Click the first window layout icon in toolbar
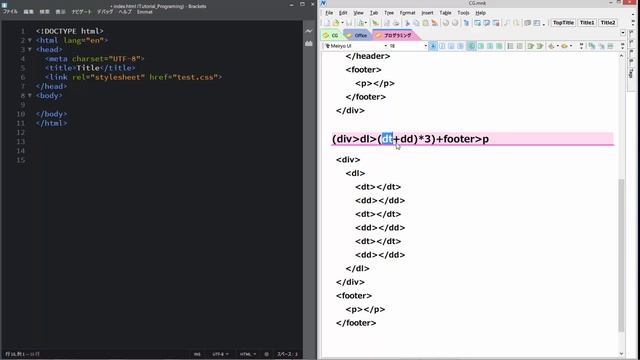640x360 pixels. tap(477, 23)
